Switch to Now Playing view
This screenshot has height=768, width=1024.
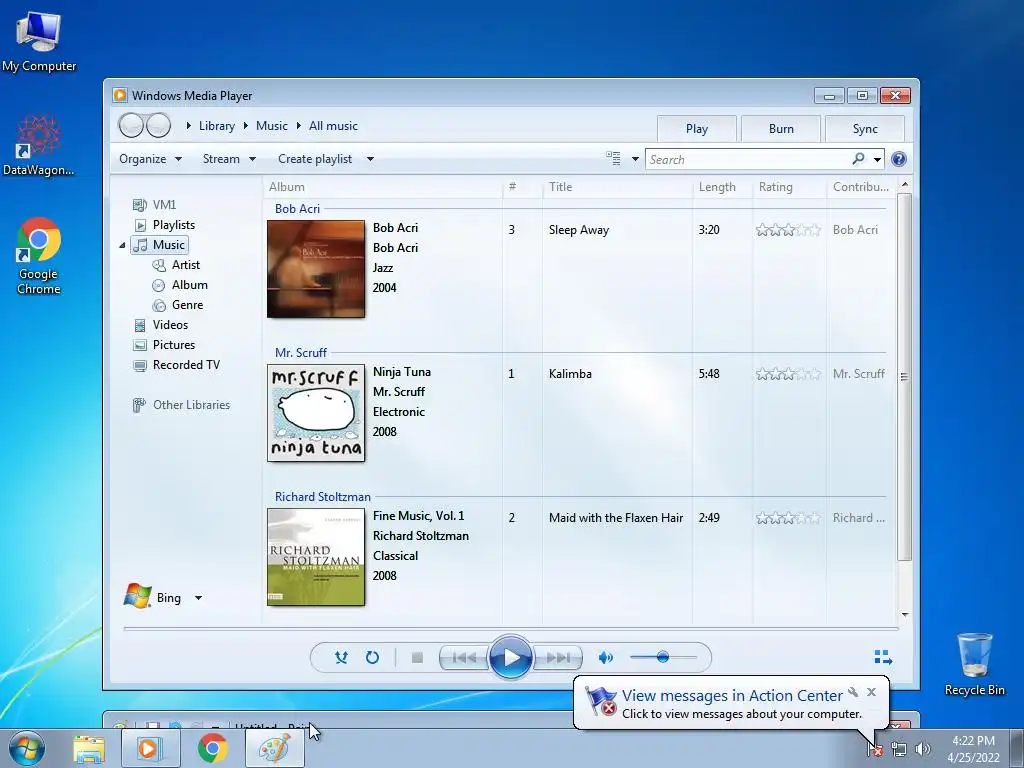point(883,657)
